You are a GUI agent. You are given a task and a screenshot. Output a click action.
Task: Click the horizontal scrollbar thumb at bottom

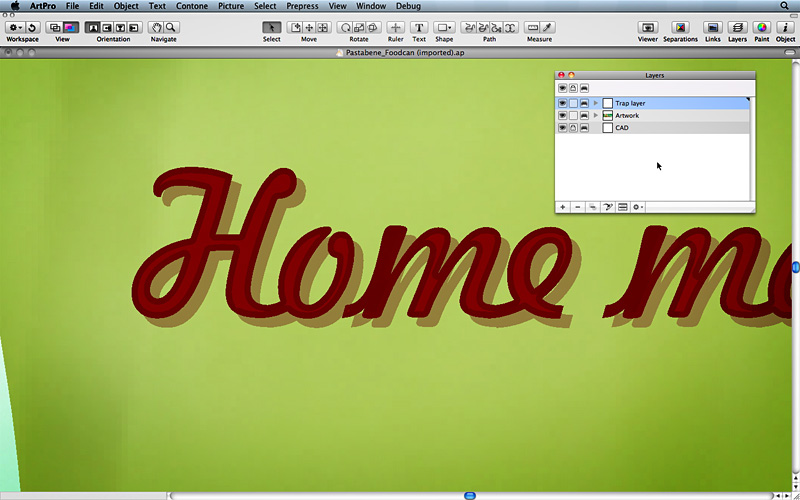pos(470,495)
